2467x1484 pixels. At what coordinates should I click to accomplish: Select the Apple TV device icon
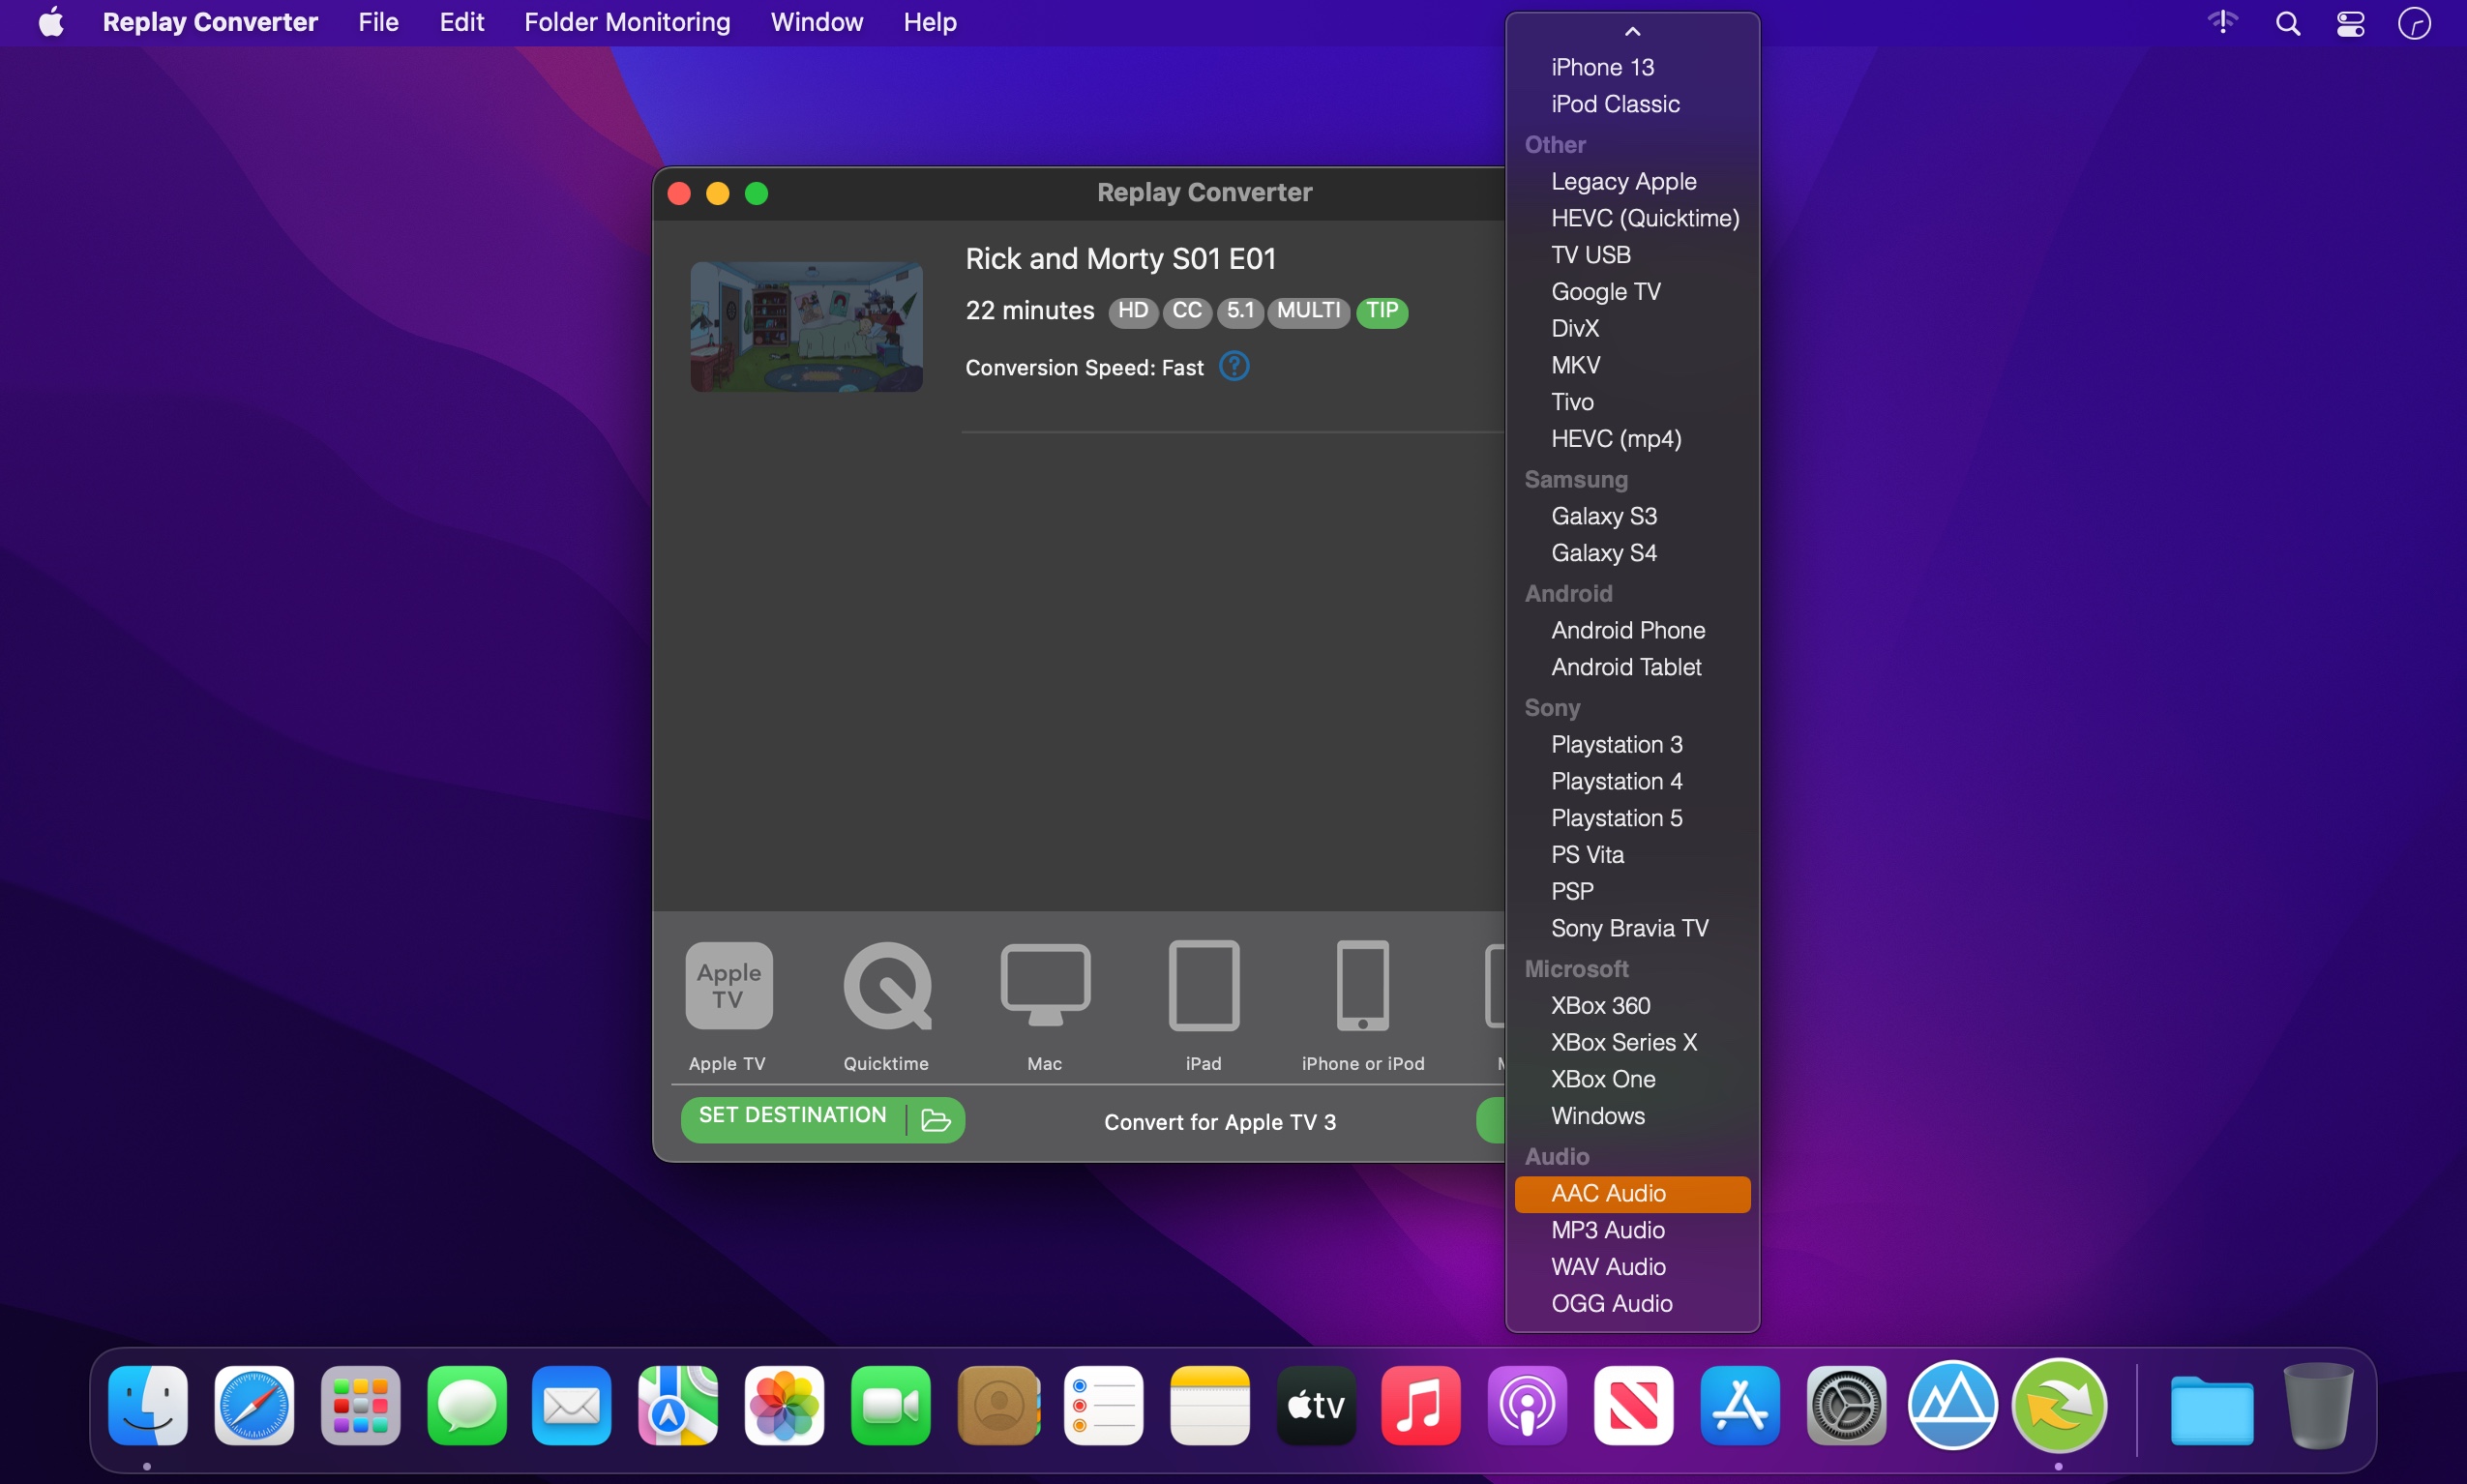click(x=728, y=985)
